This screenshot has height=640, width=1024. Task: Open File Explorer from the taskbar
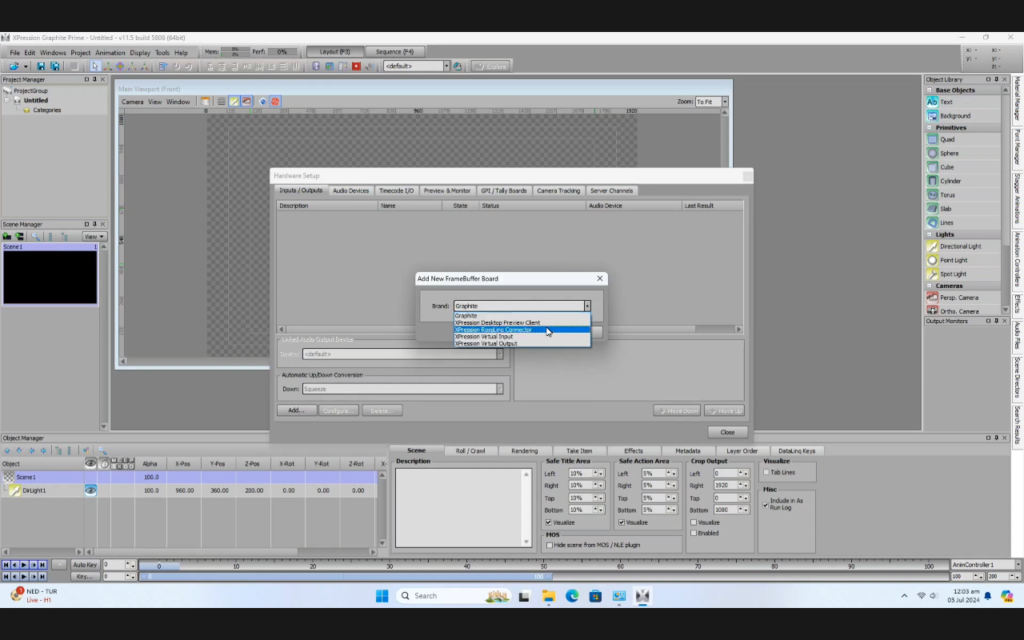coord(548,596)
